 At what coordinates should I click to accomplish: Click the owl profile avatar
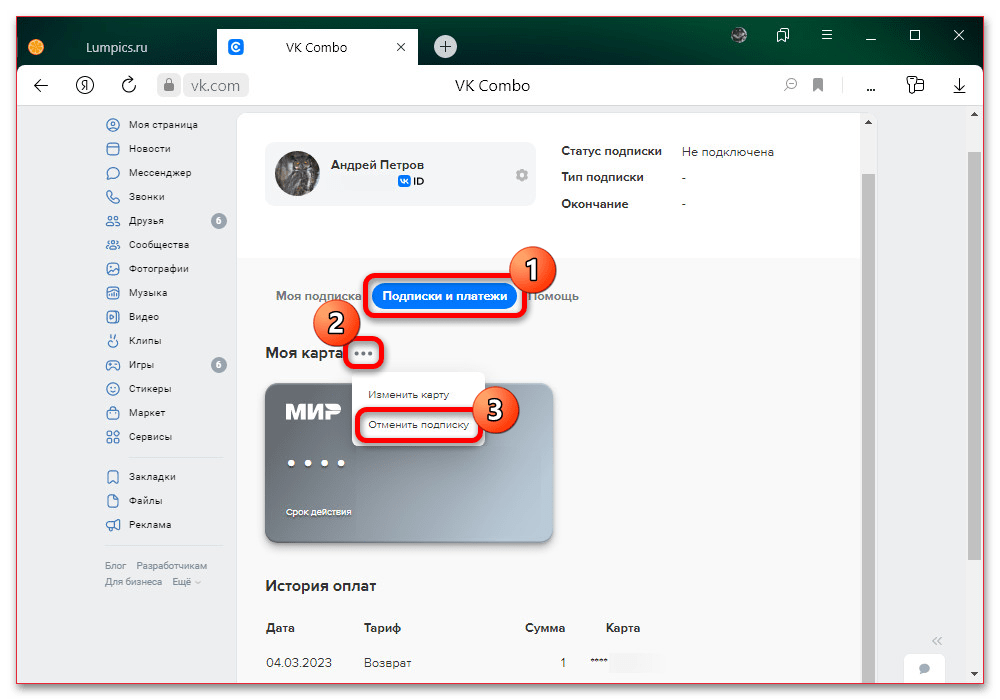[297, 173]
